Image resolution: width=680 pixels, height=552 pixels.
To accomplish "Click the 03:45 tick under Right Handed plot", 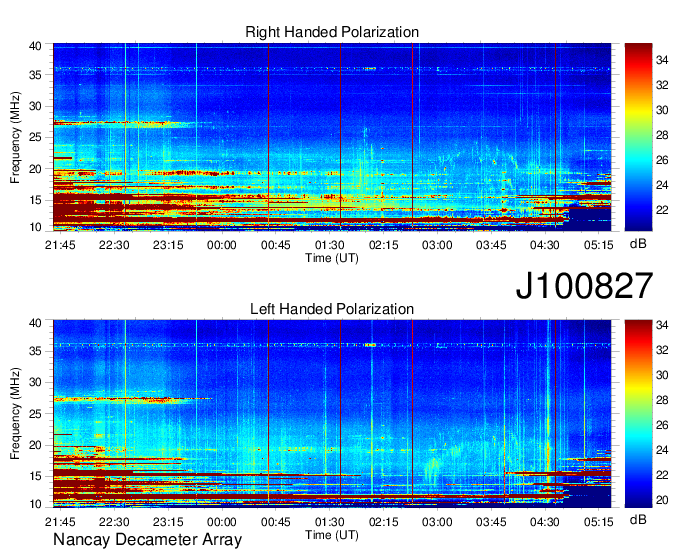I will [x=491, y=245].
